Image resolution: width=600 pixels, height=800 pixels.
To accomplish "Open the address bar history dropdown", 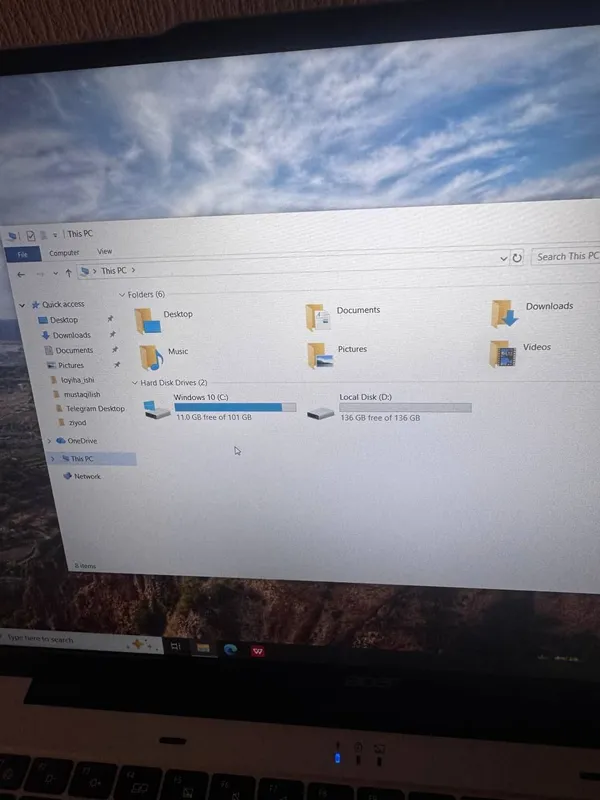I will click(504, 259).
